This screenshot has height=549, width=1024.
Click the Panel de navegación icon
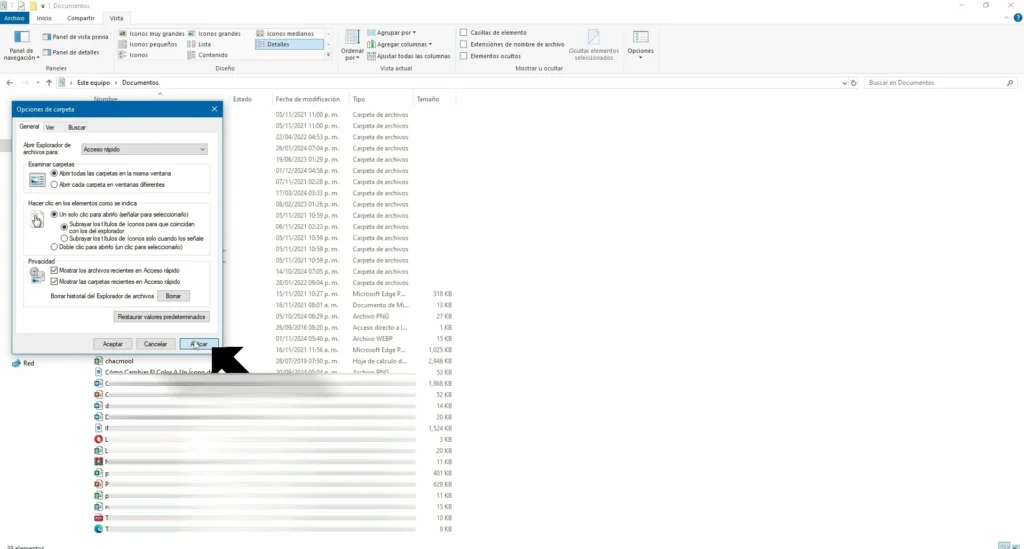click(22, 37)
